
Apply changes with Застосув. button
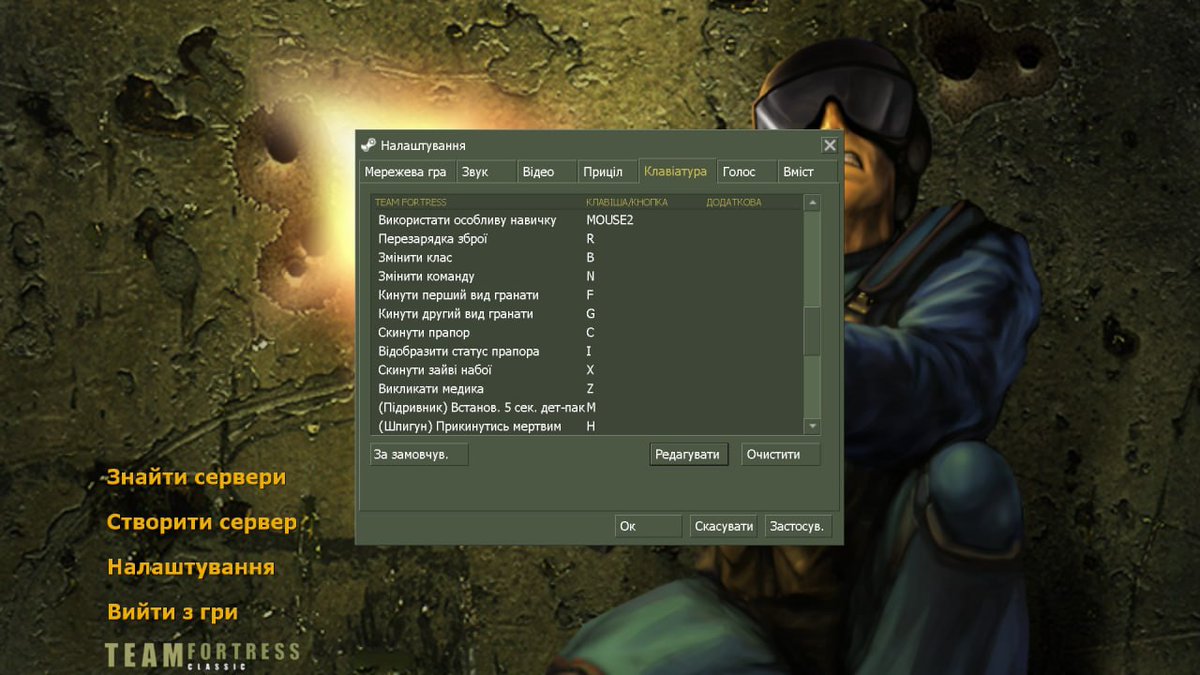pos(798,526)
